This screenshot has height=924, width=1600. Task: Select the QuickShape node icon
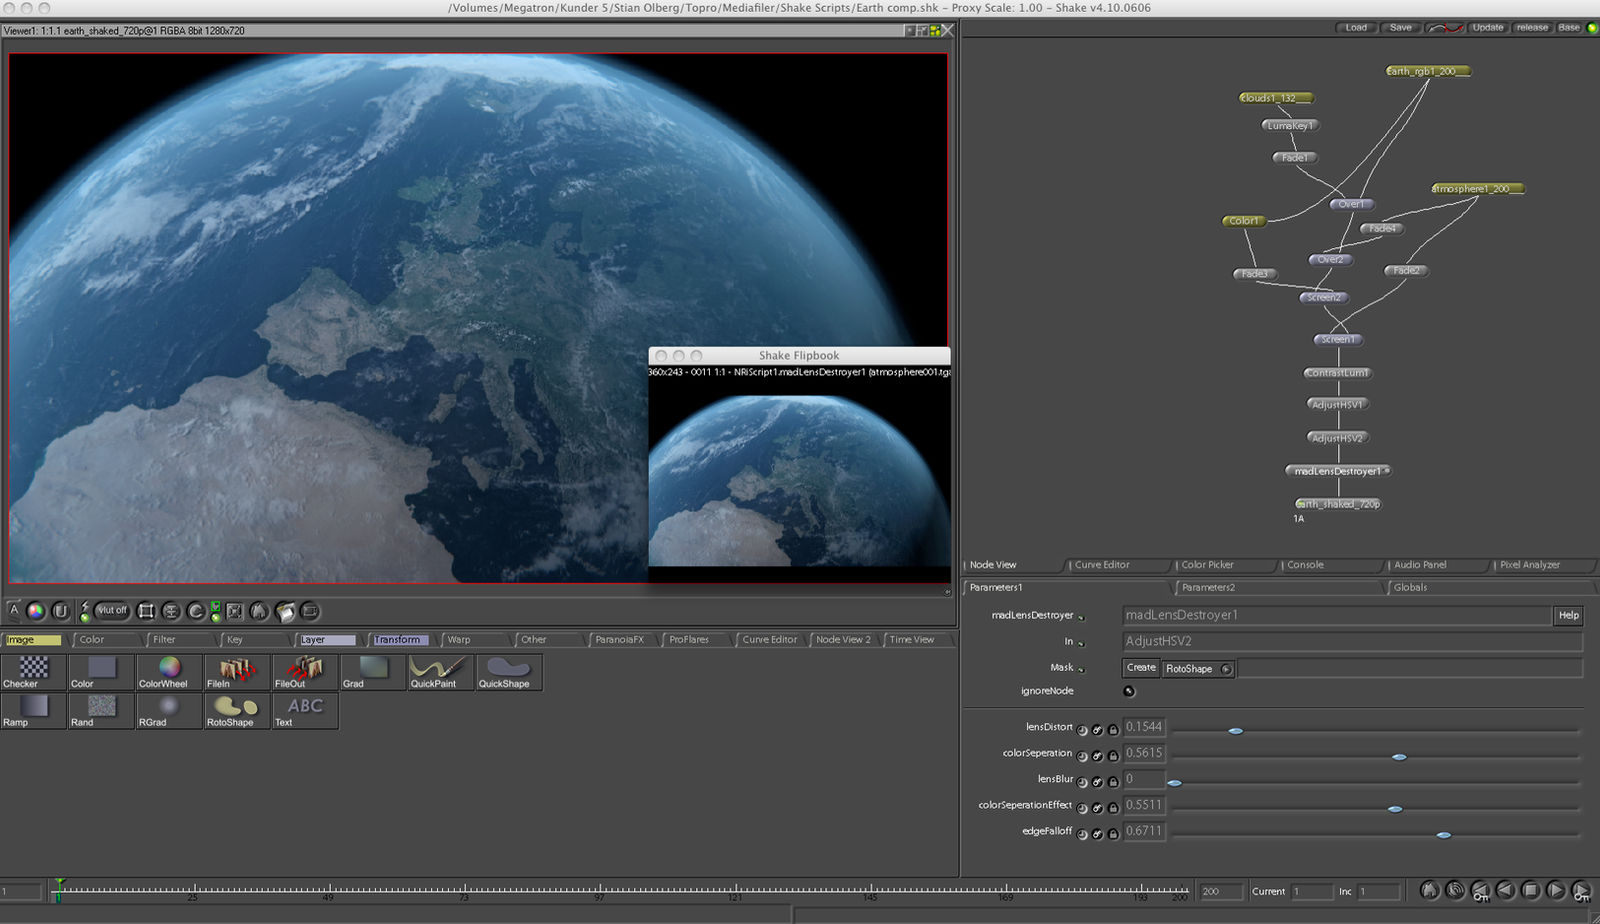tap(509, 671)
